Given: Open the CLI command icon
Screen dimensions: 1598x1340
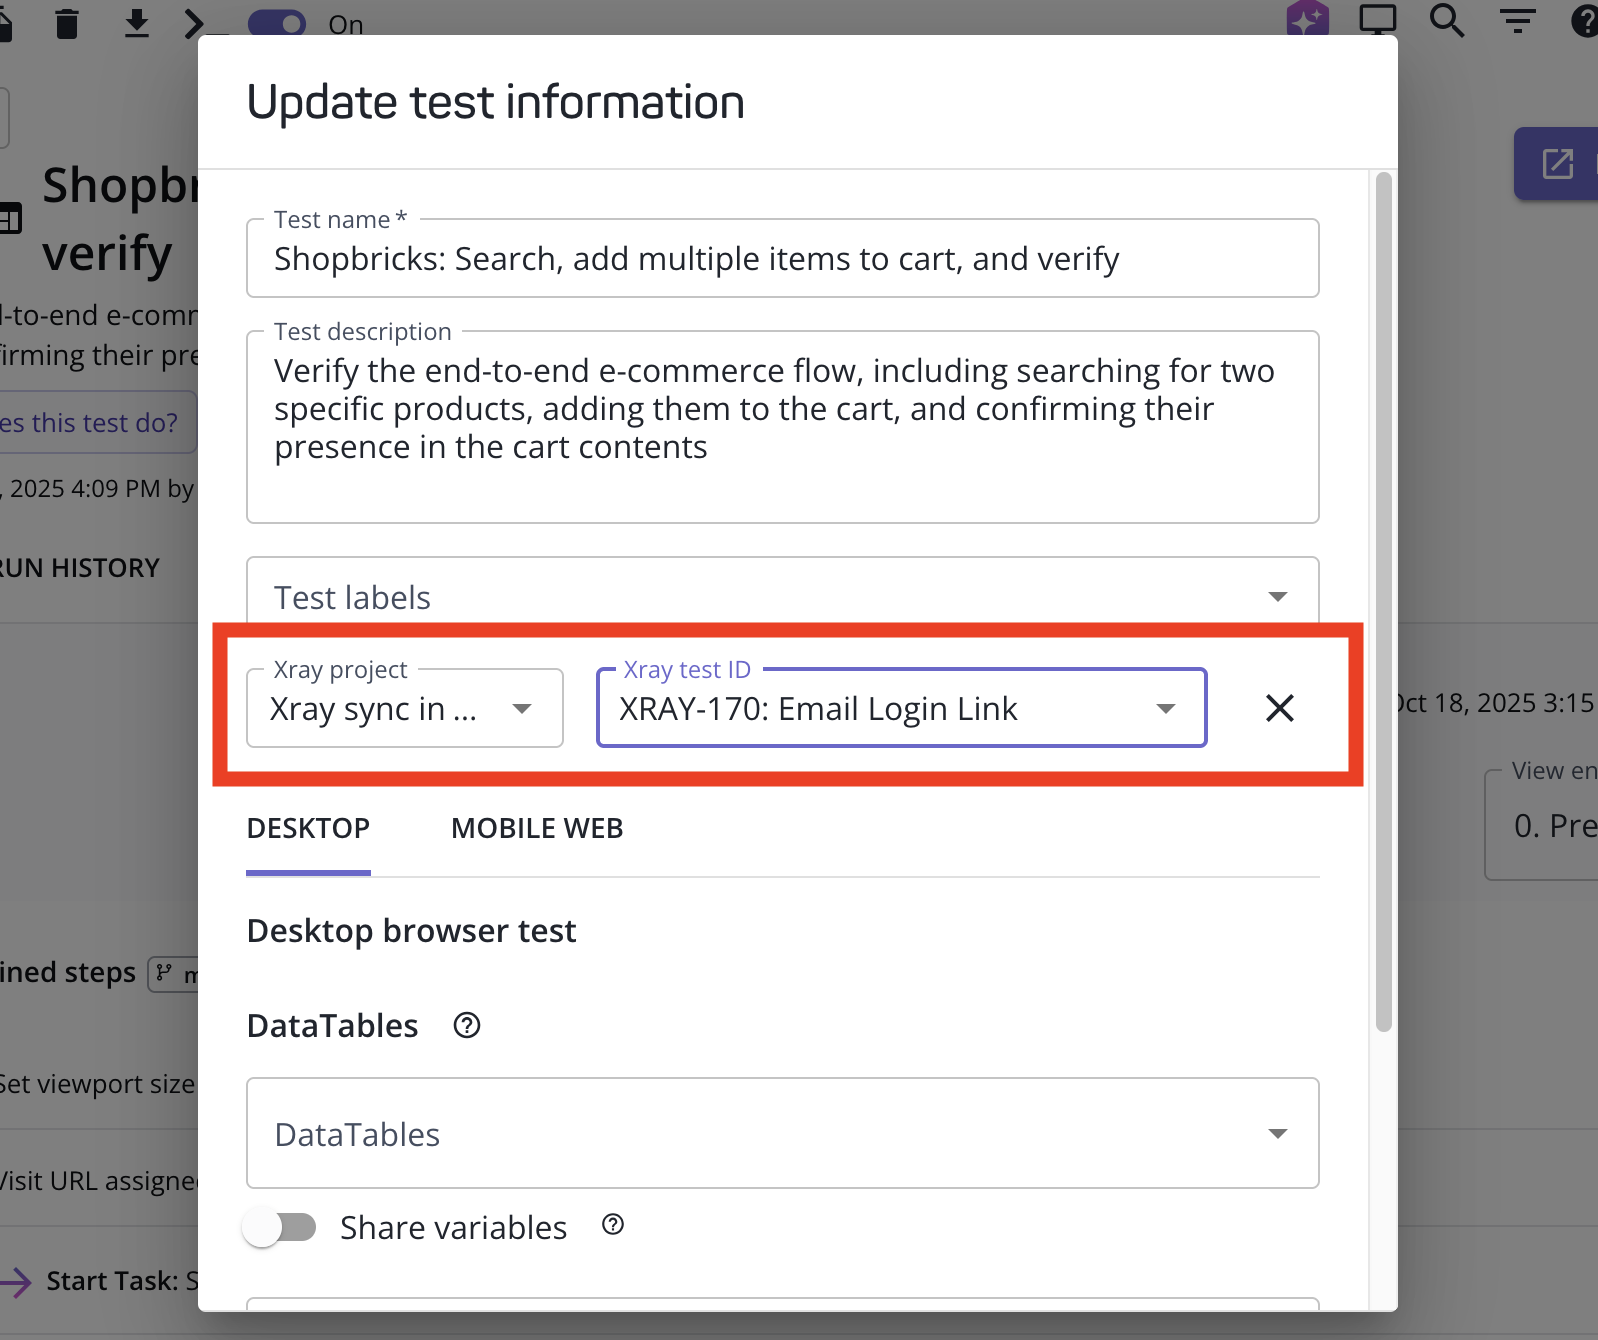Looking at the screenshot, I should [196, 23].
